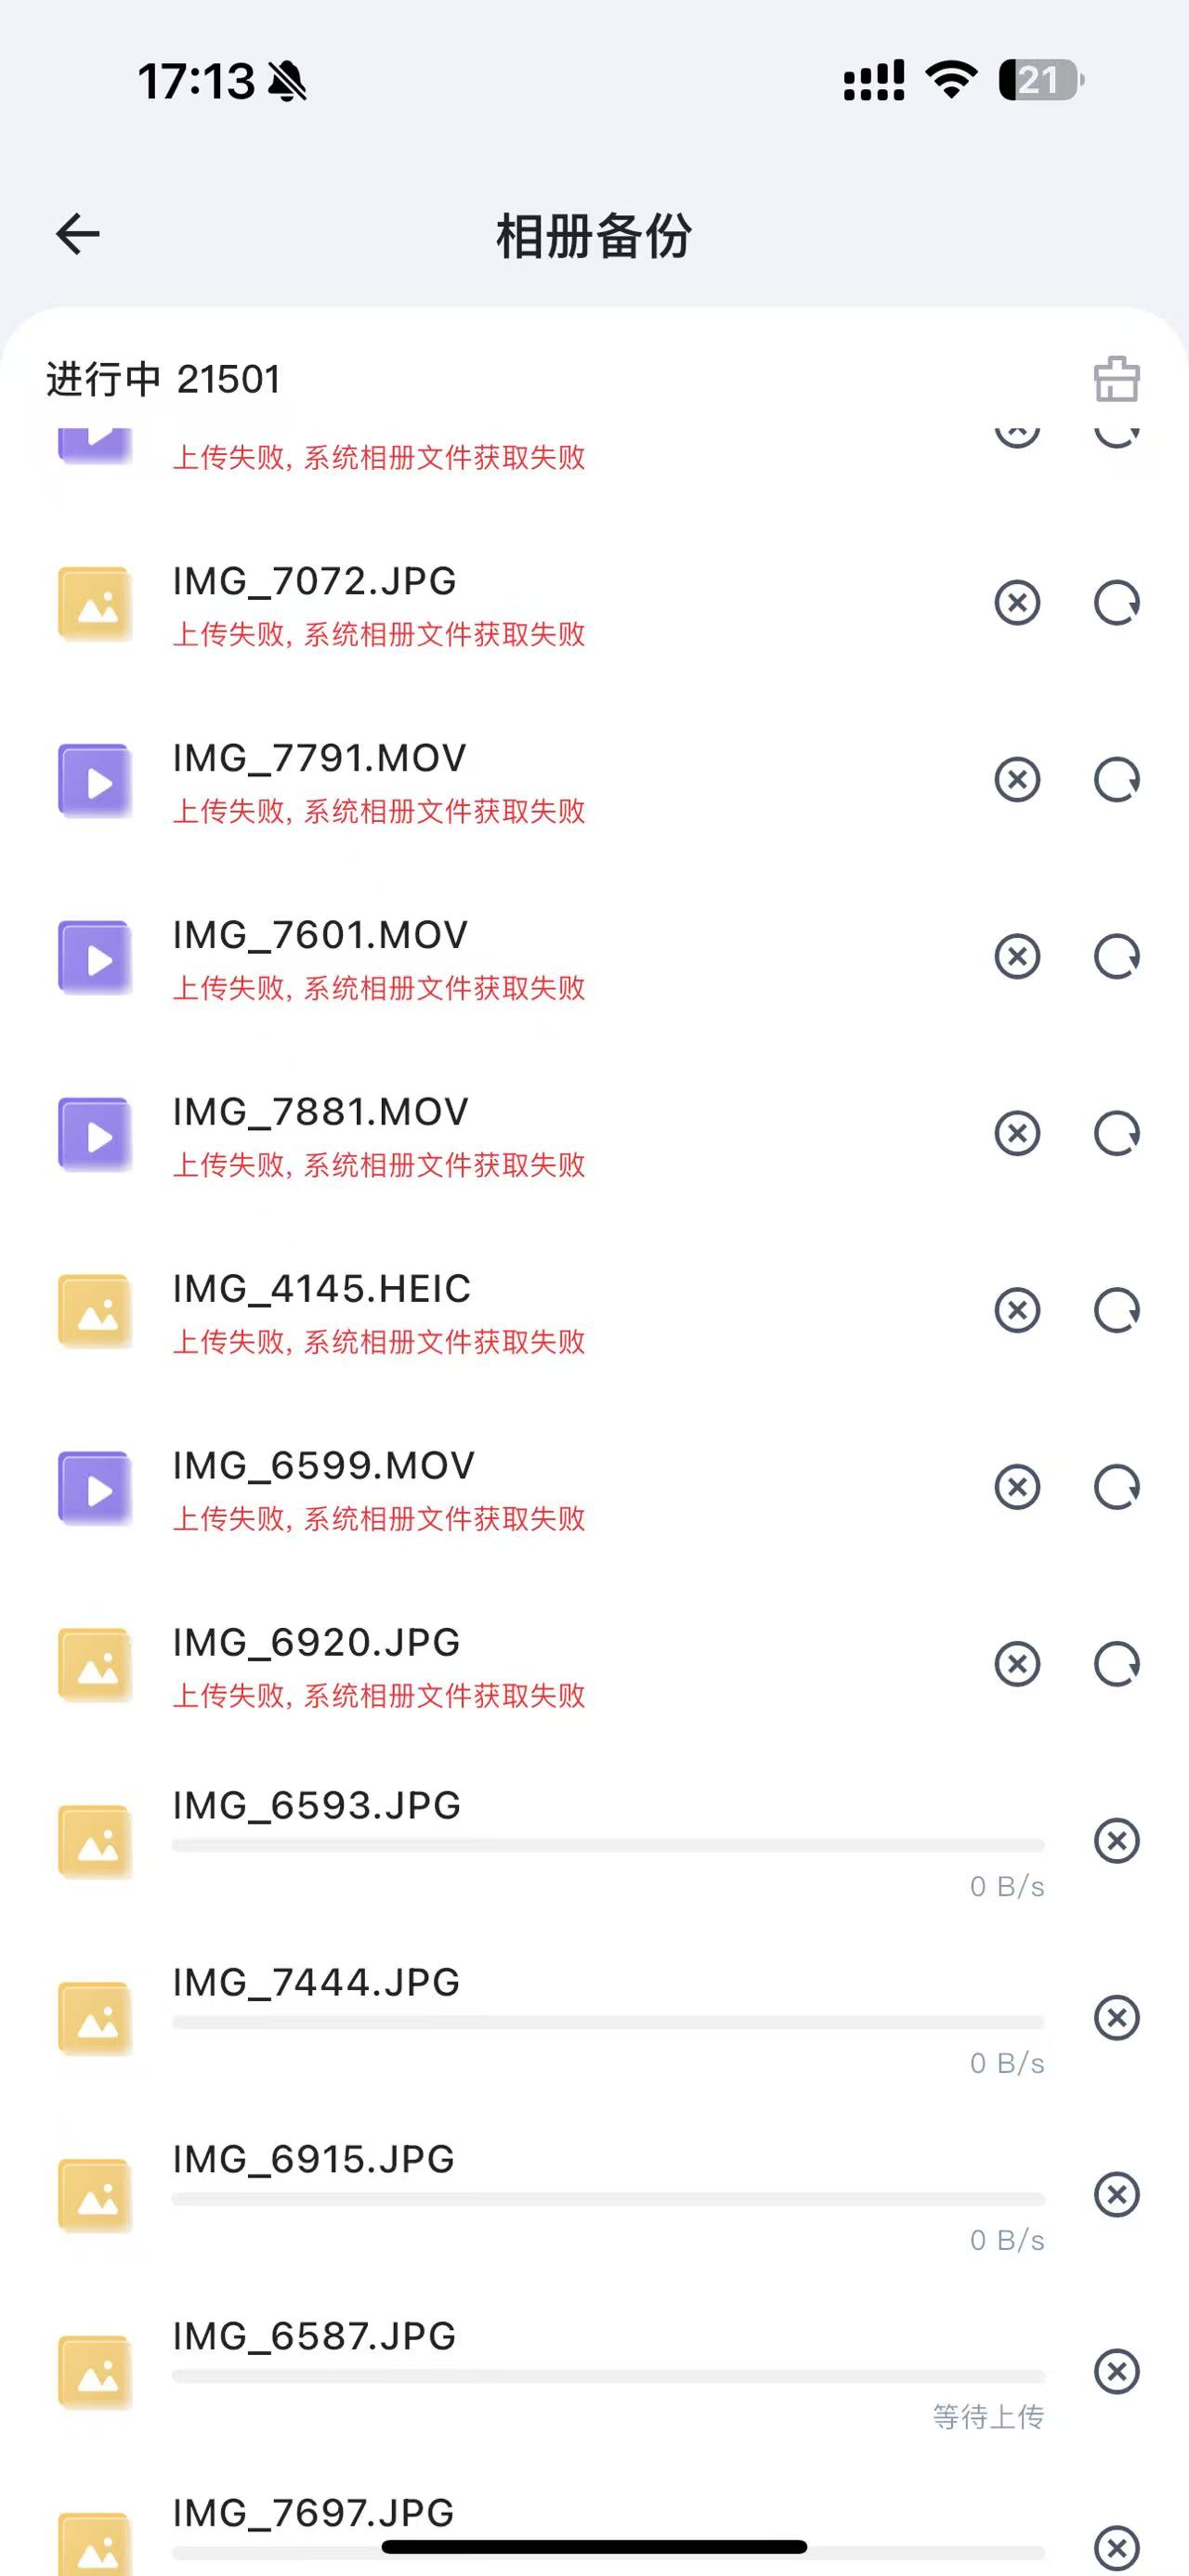Select the IMG_6920.JPG file name

316,1643
